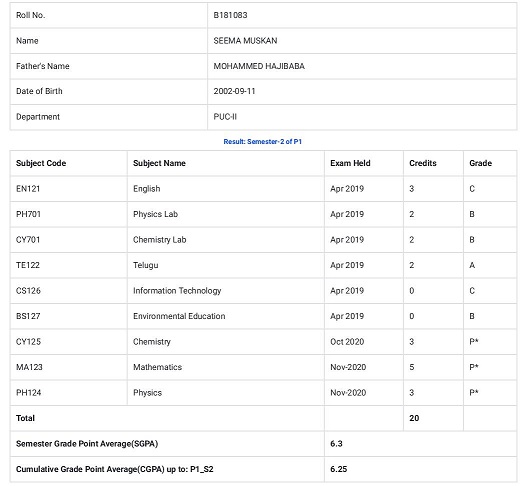Select the Chemistry Lab row name
The width and height of the screenshot is (526, 486).
click(159, 239)
